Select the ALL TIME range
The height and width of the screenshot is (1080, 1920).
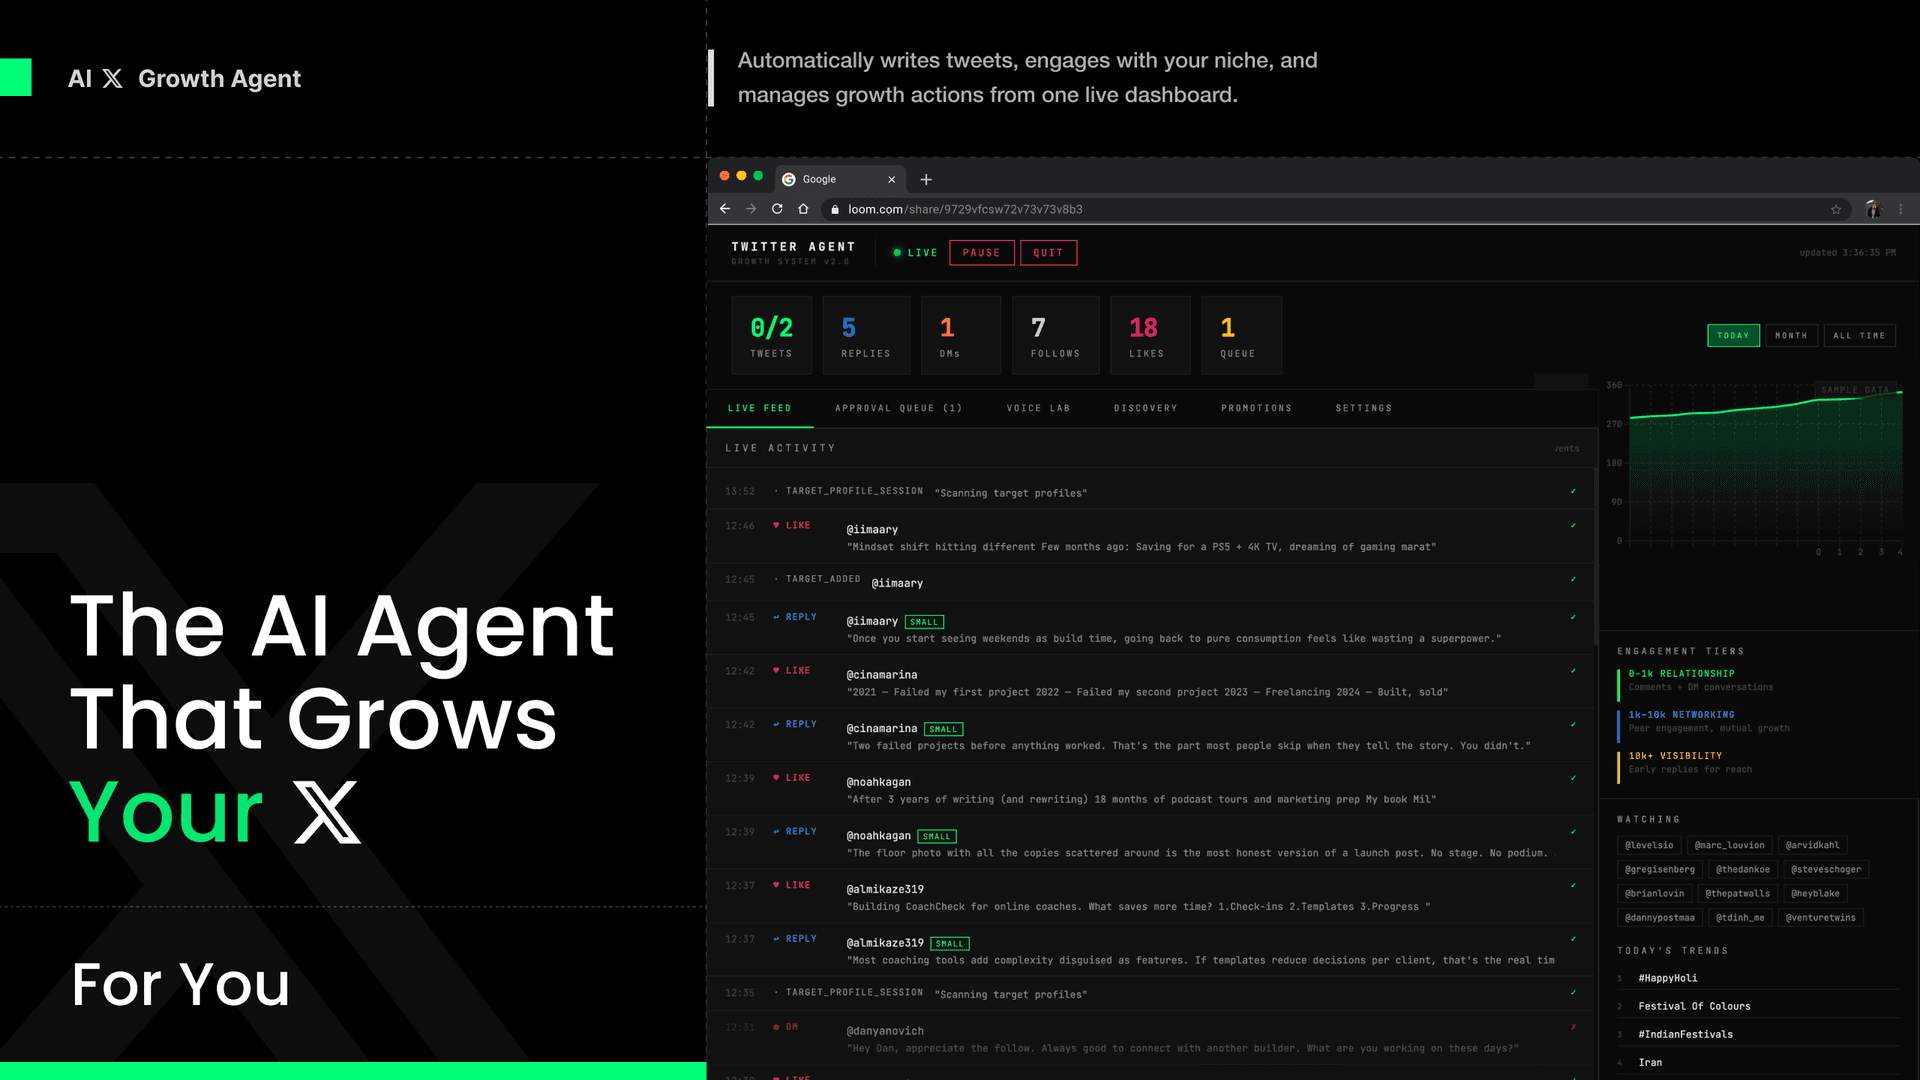tap(1859, 336)
